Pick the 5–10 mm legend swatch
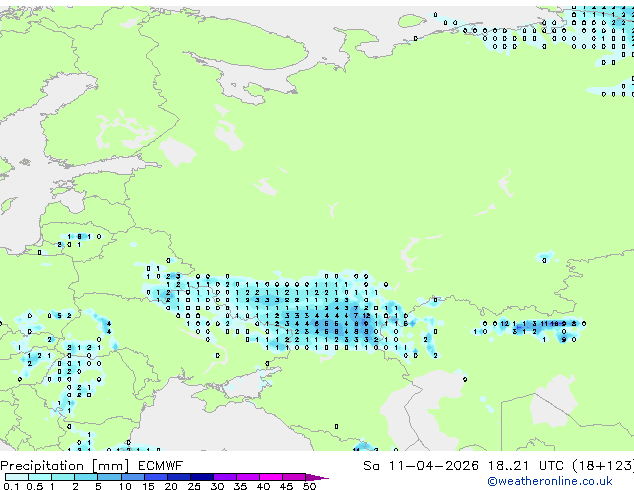 (x=110, y=477)
